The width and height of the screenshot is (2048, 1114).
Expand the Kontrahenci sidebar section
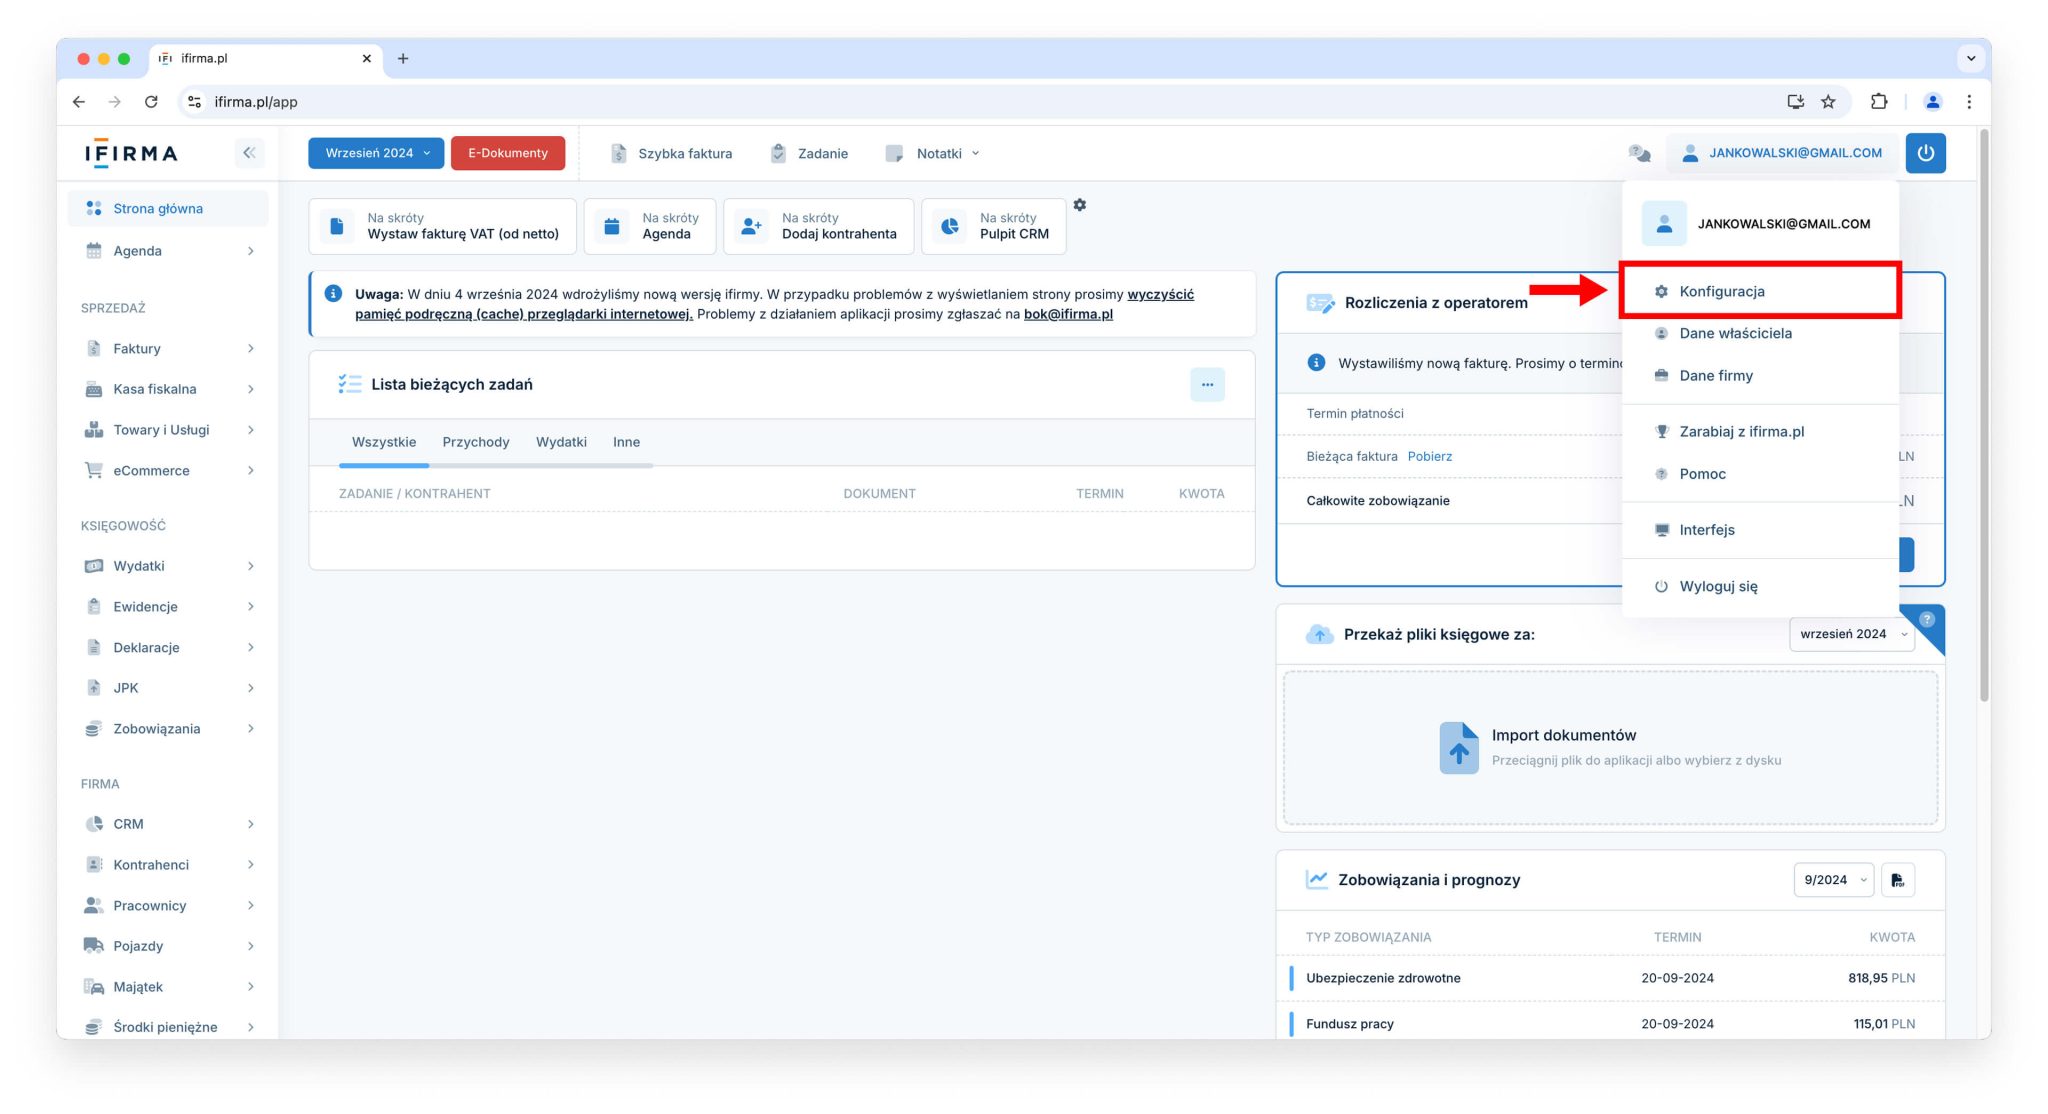click(x=169, y=865)
